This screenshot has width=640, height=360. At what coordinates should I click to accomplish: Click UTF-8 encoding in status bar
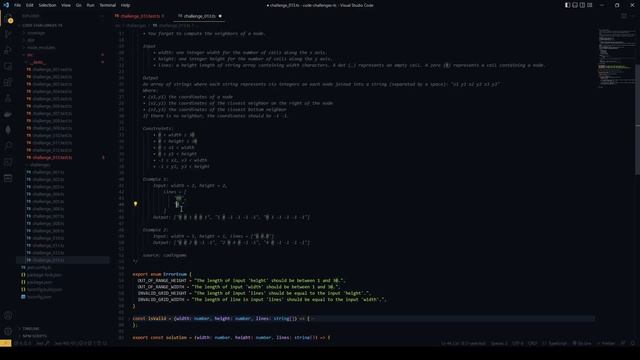pos(518,343)
